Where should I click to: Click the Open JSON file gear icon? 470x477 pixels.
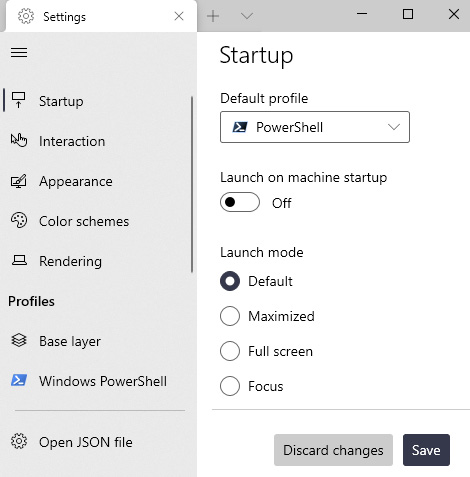click(19, 441)
